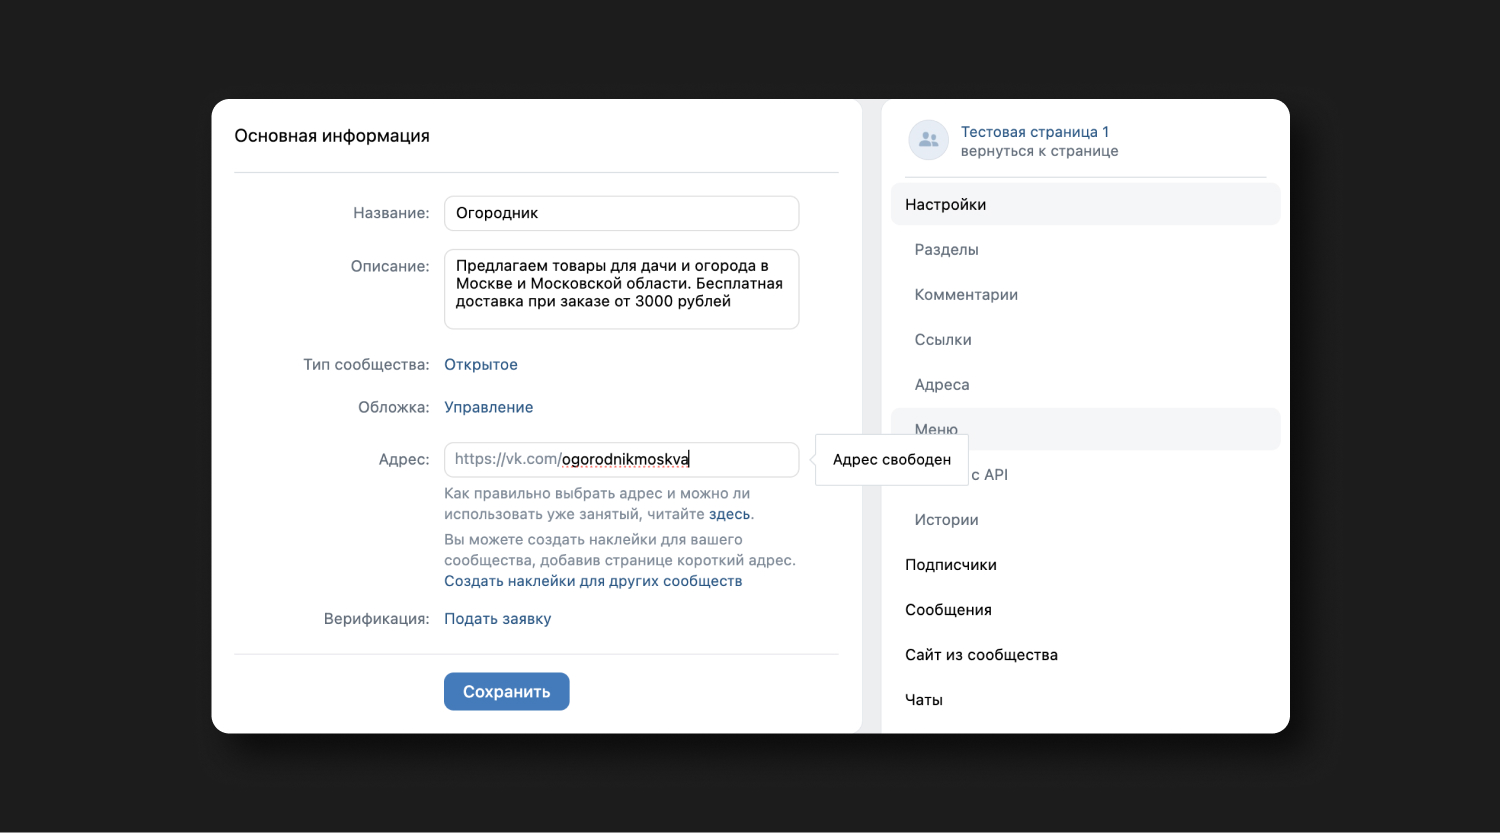Change community type Открытое

[x=481, y=364]
